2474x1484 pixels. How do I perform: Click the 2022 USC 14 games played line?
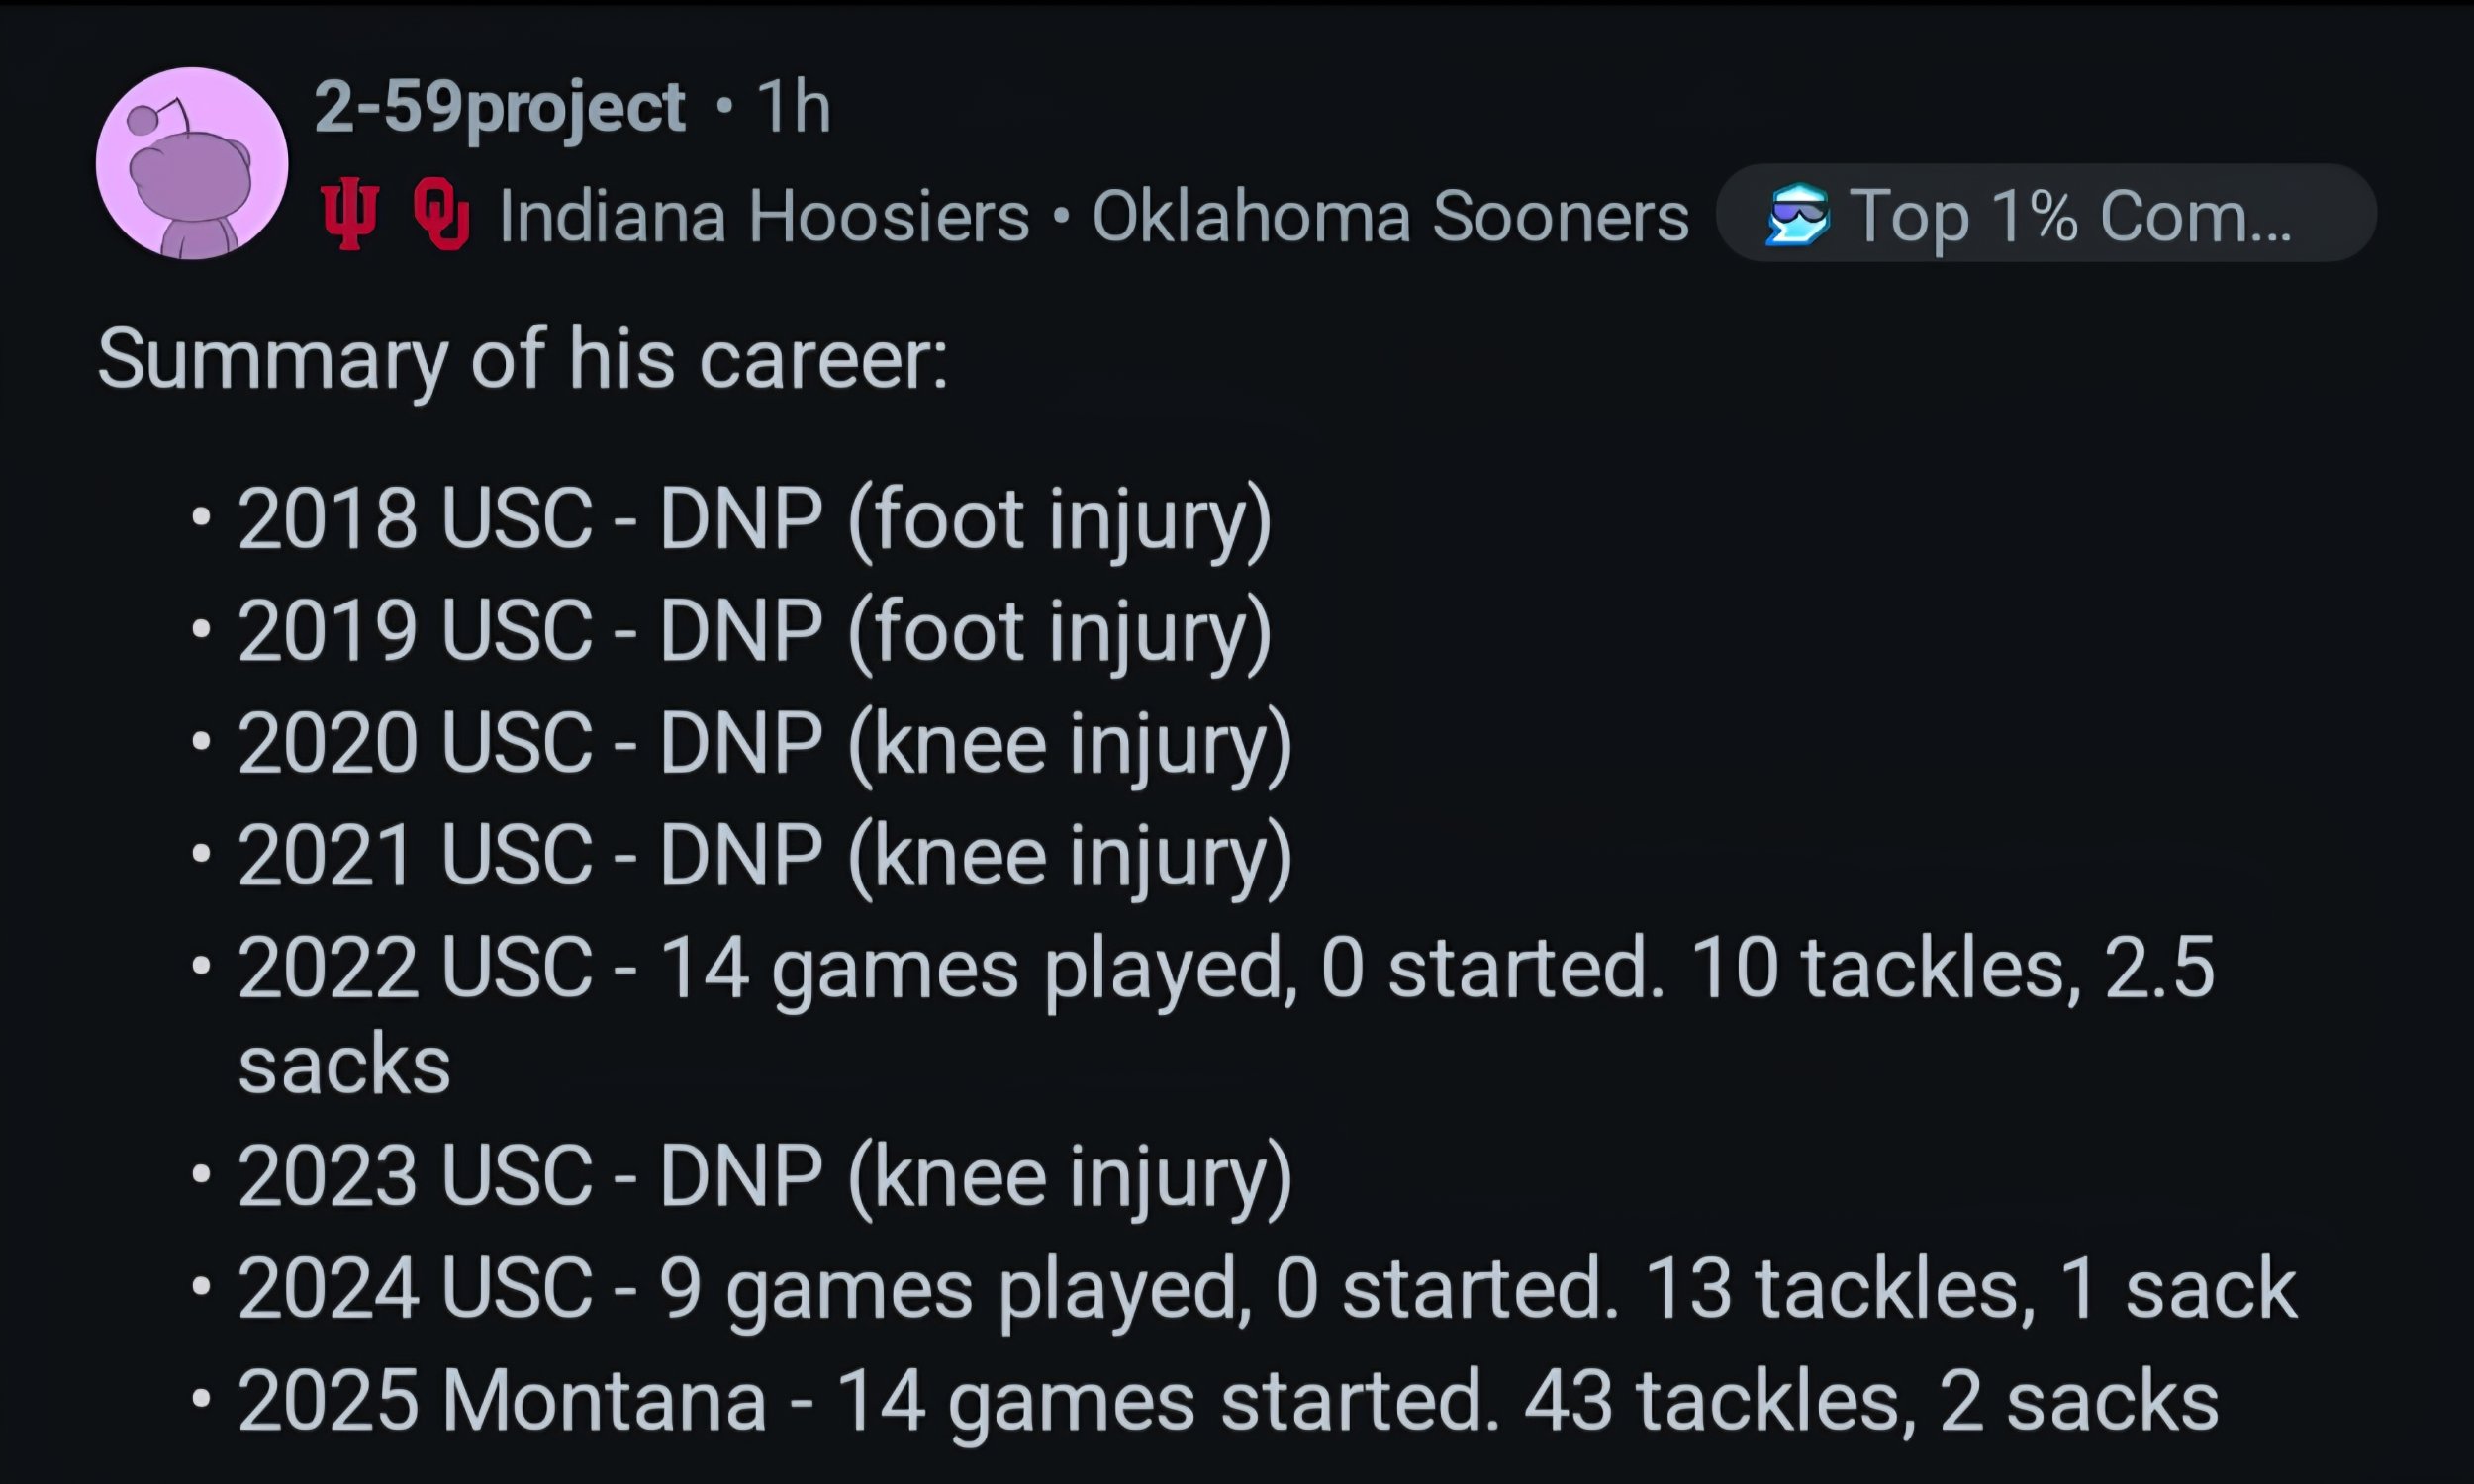coord(1226,967)
